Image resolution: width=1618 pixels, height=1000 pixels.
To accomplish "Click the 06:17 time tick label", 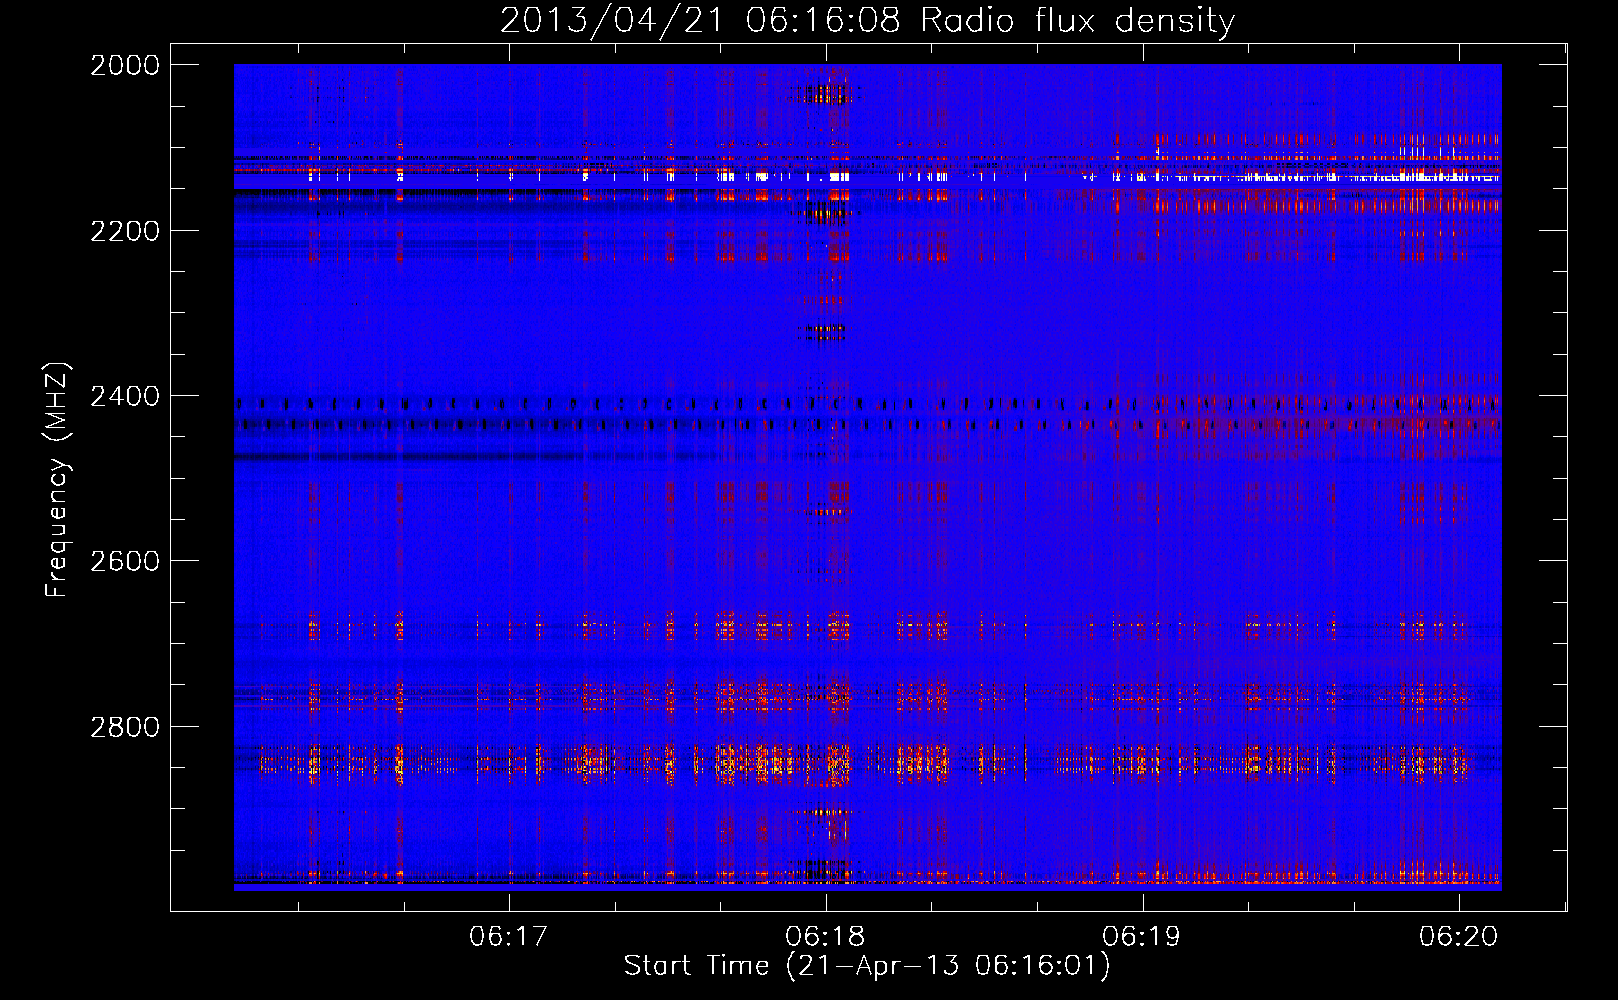I will [x=509, y=937].
